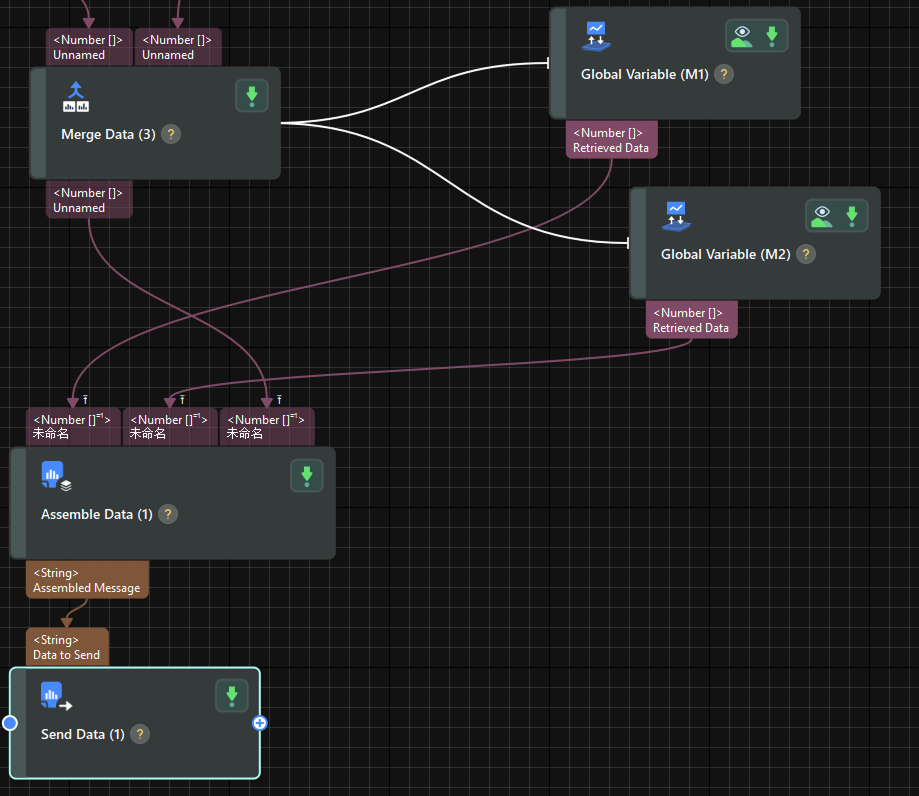Image resolution: width=919 pixels, height=796 pixels.
Task: Select the Send Data (1) step title
Action: [x=82, y=734]
